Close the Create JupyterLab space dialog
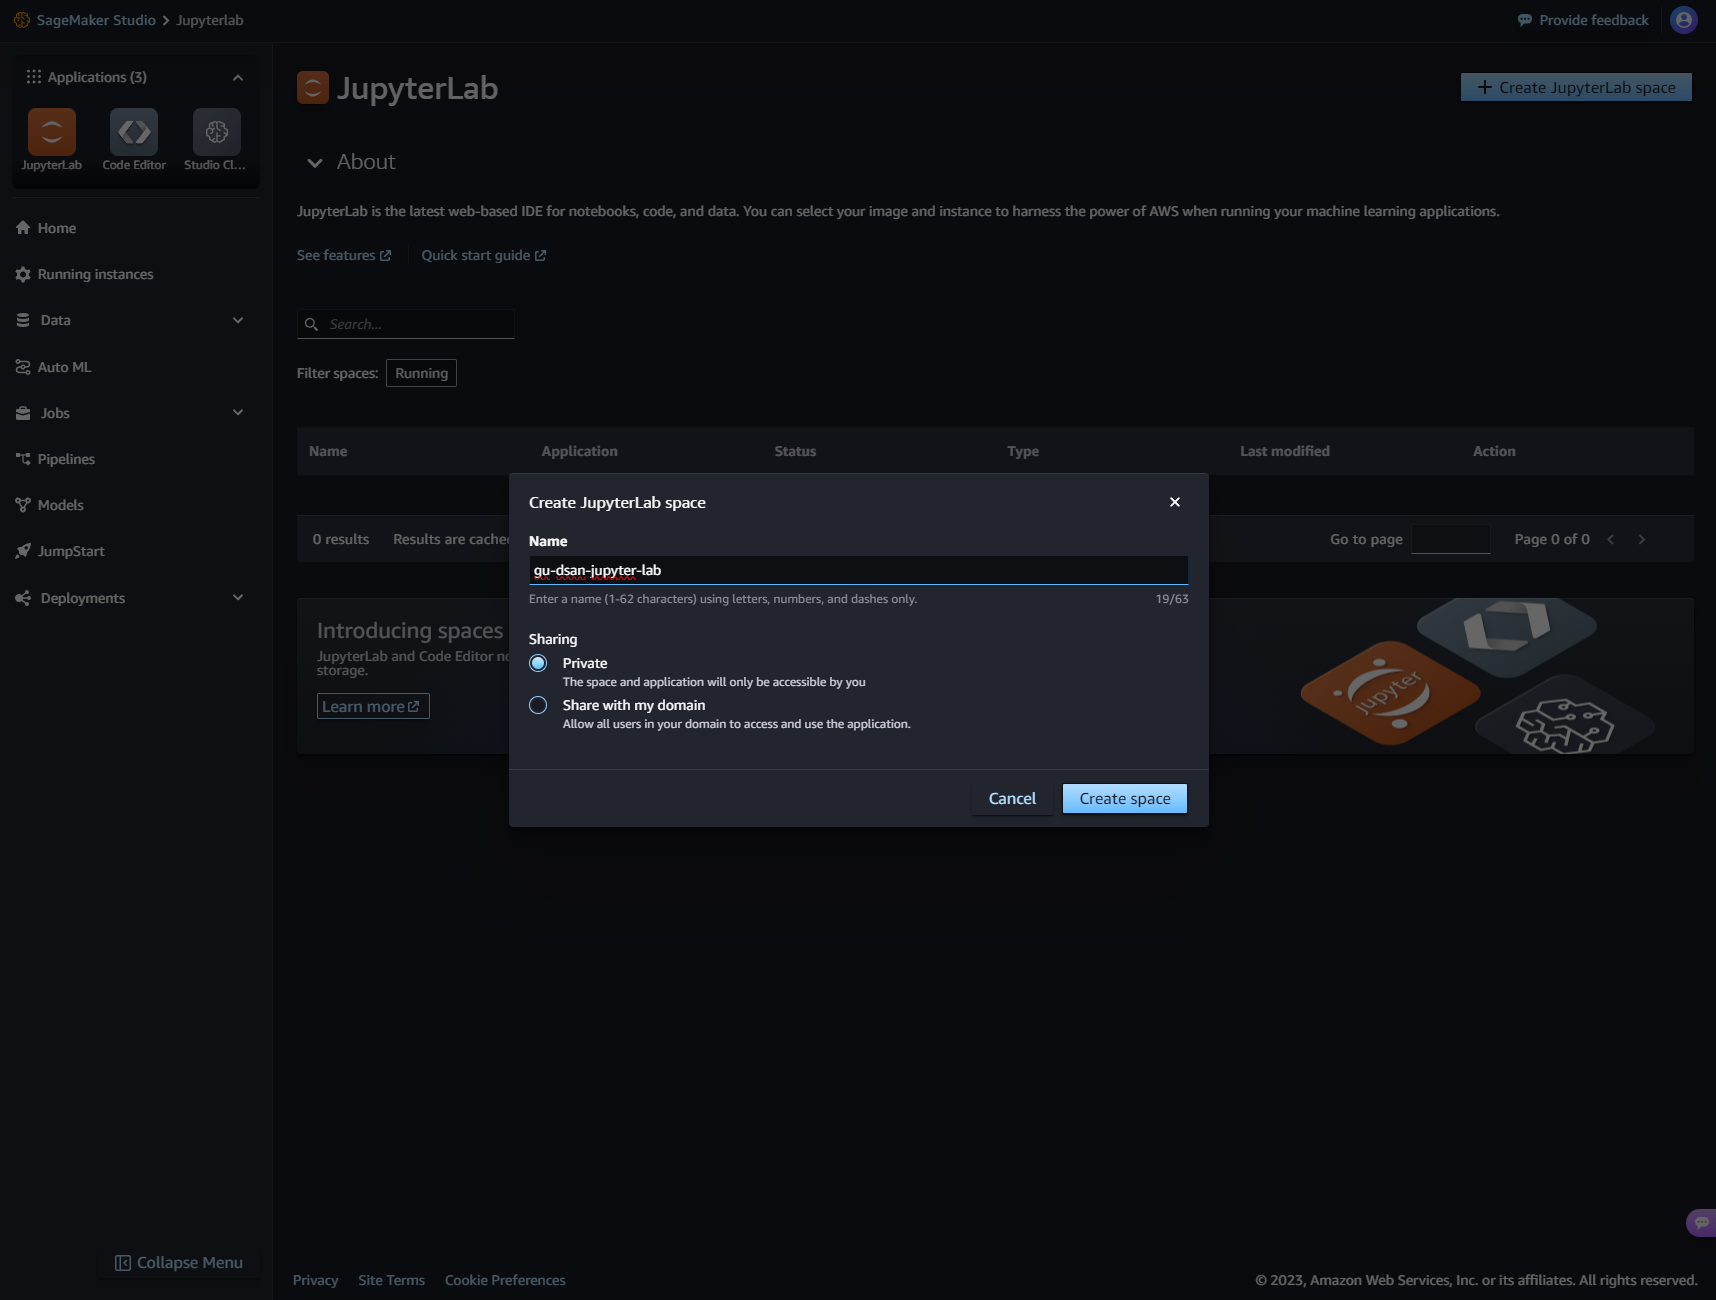 1175,502
